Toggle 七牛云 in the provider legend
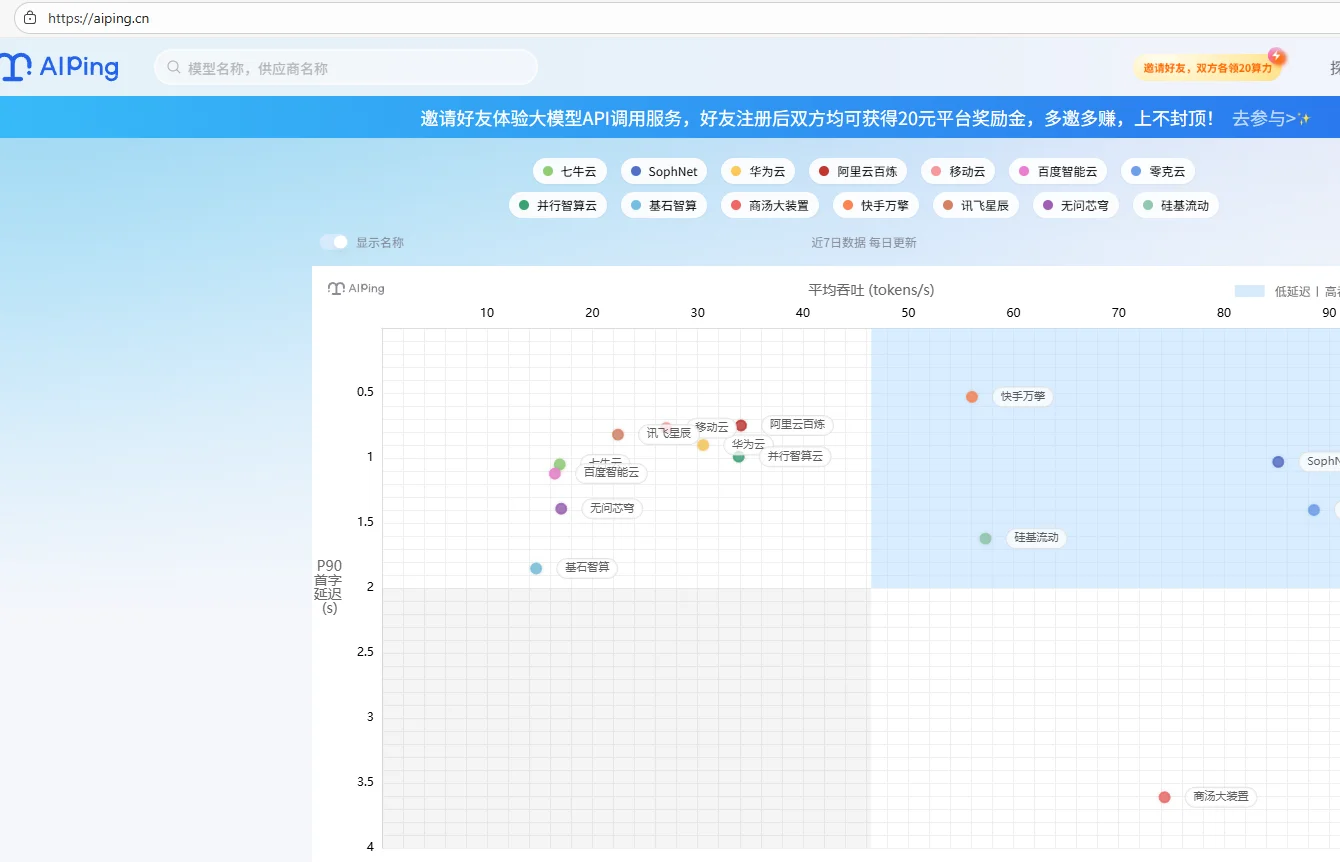 coord(569,171)
